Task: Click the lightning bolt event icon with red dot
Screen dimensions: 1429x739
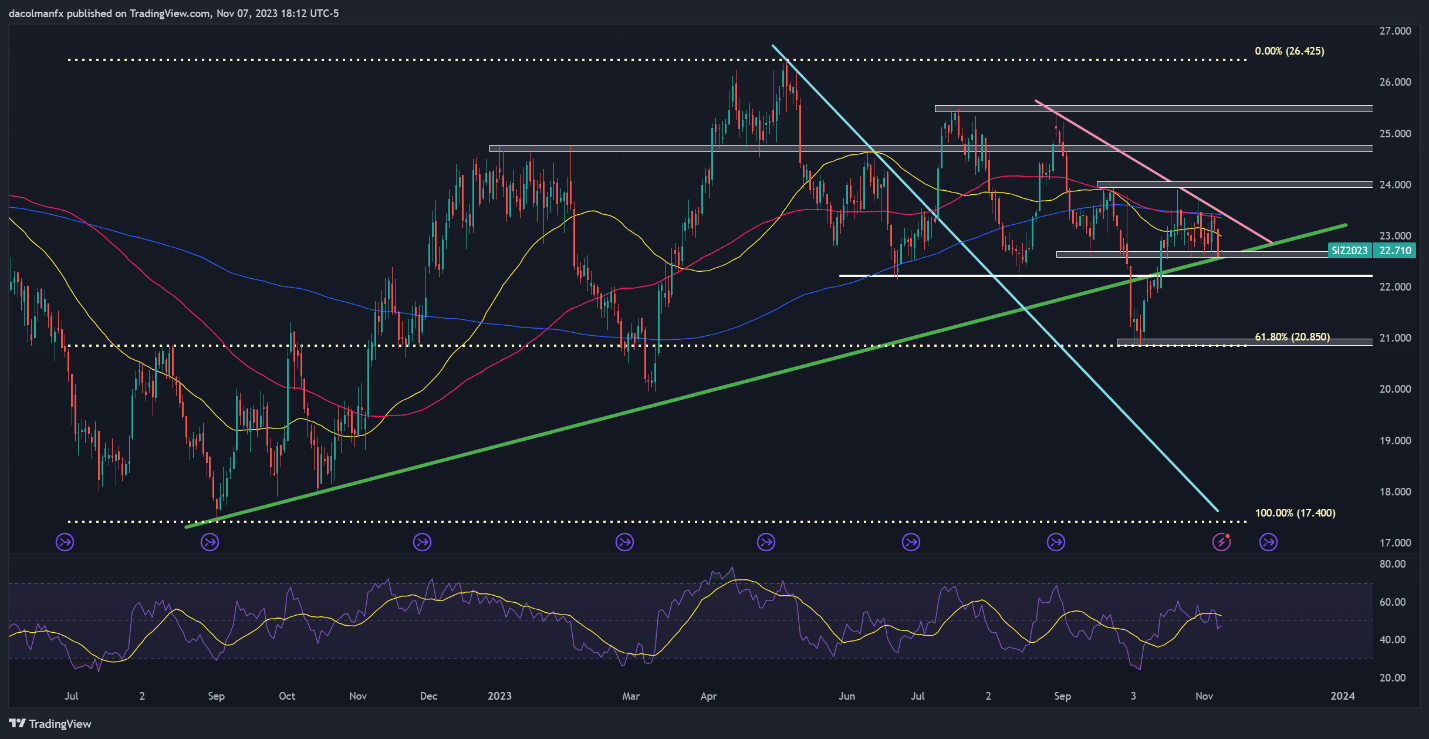Action: click(1221, 541)
